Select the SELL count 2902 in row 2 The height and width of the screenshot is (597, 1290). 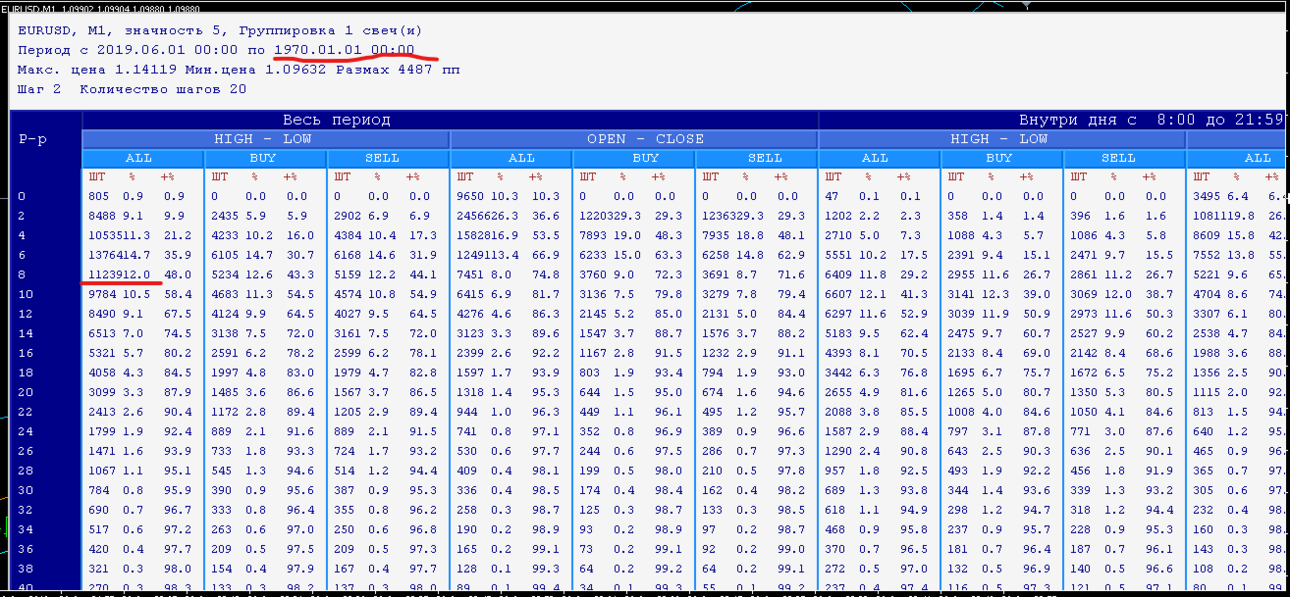[349, 216]
